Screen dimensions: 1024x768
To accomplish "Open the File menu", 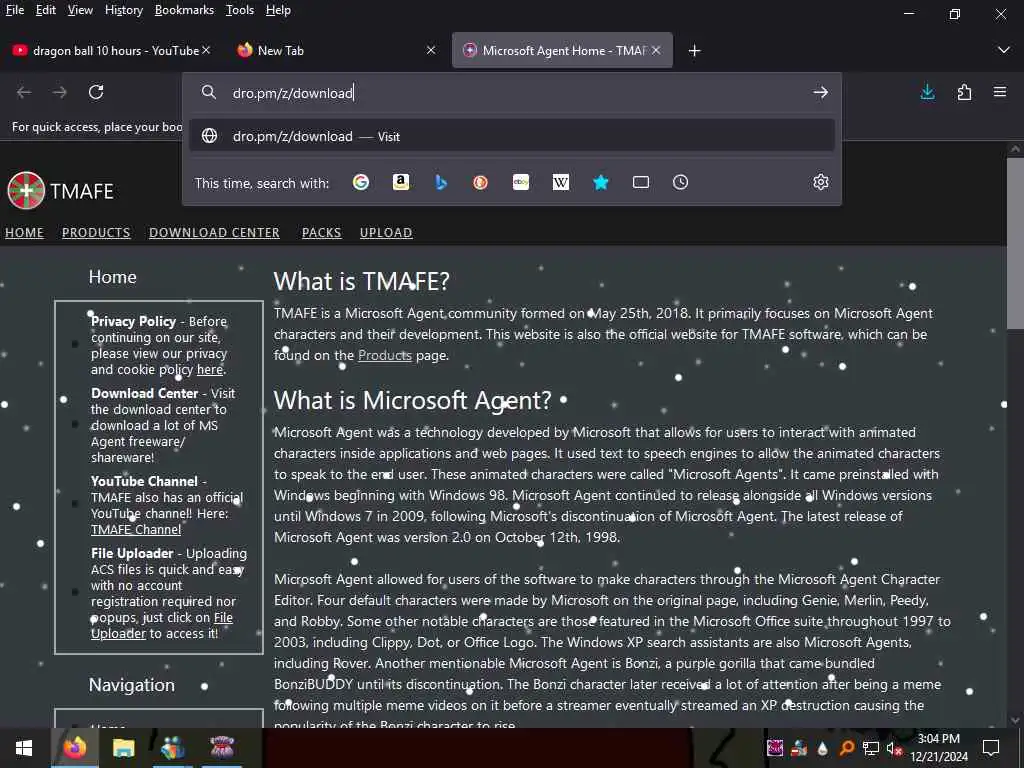I will [x=14, y=10].
